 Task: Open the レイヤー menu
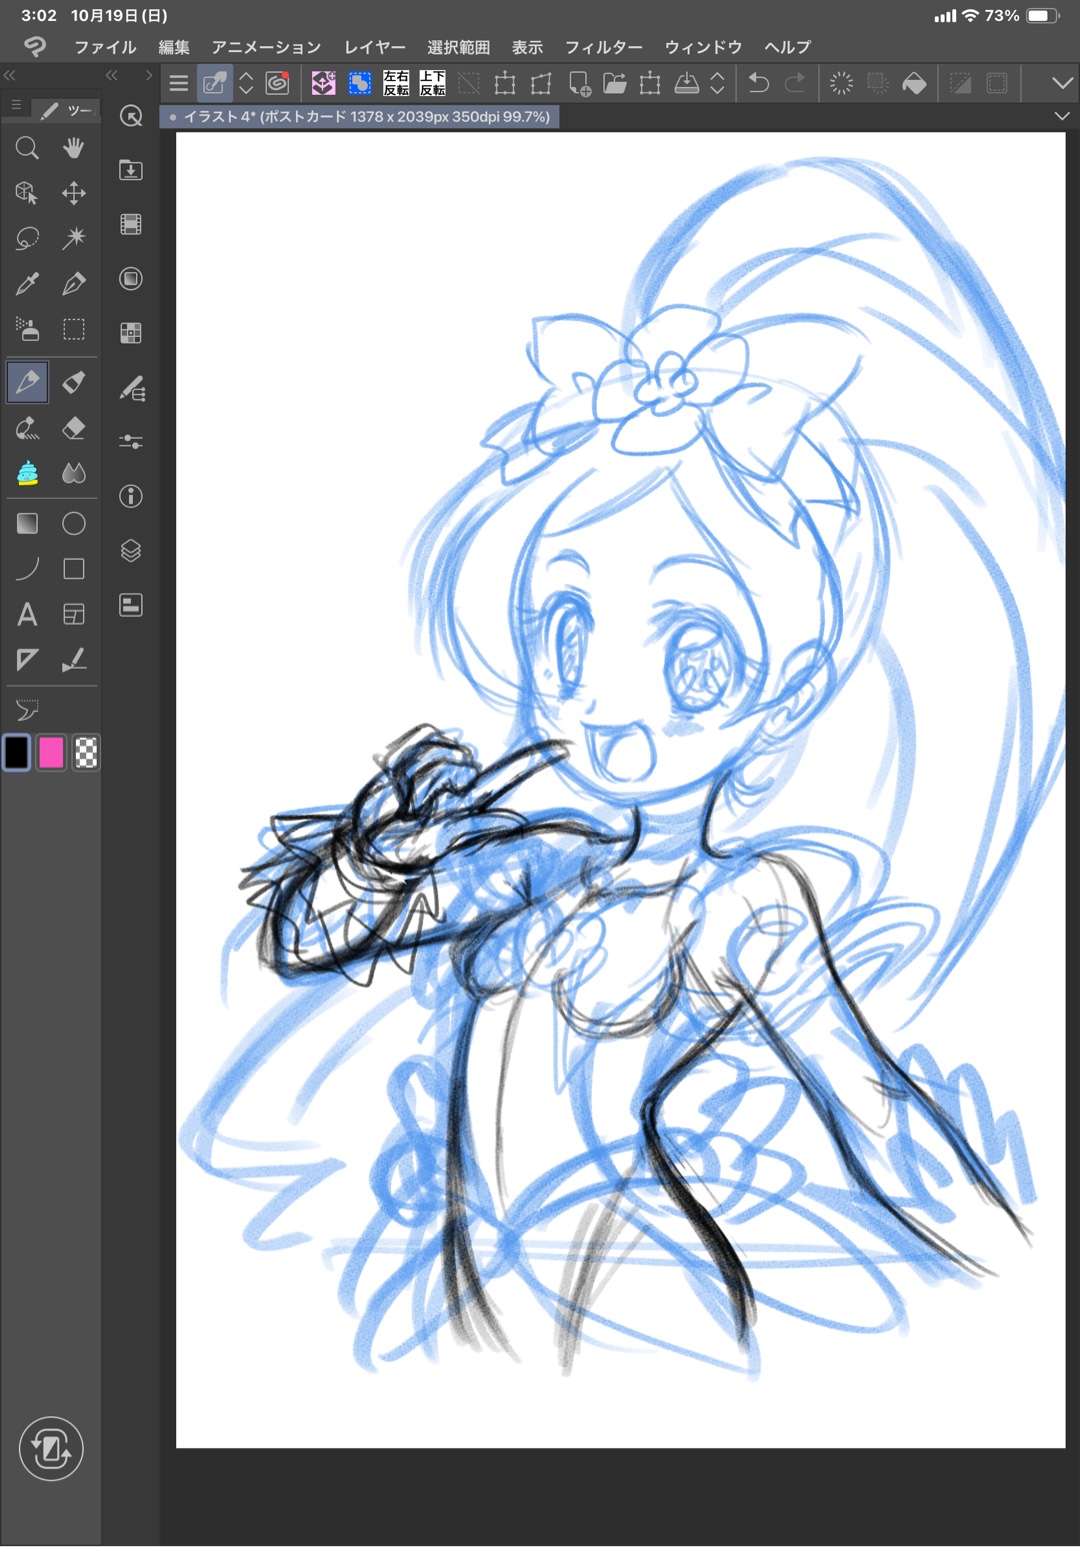coord(374,47)
